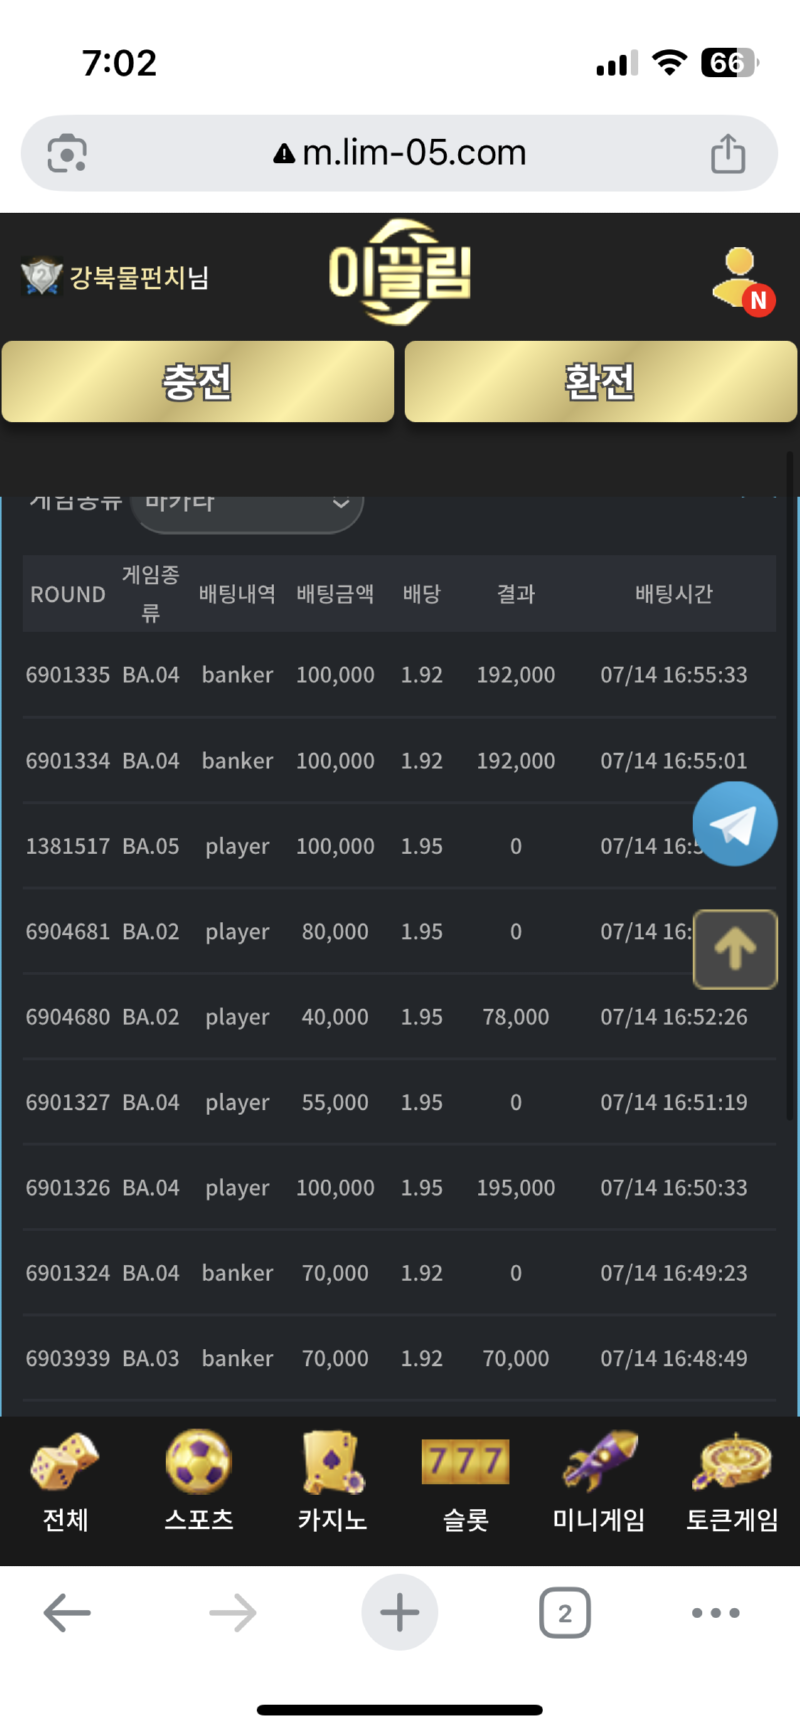Open the browser tabs count button
The image size is (800, 1733).
coord(565,1613)
